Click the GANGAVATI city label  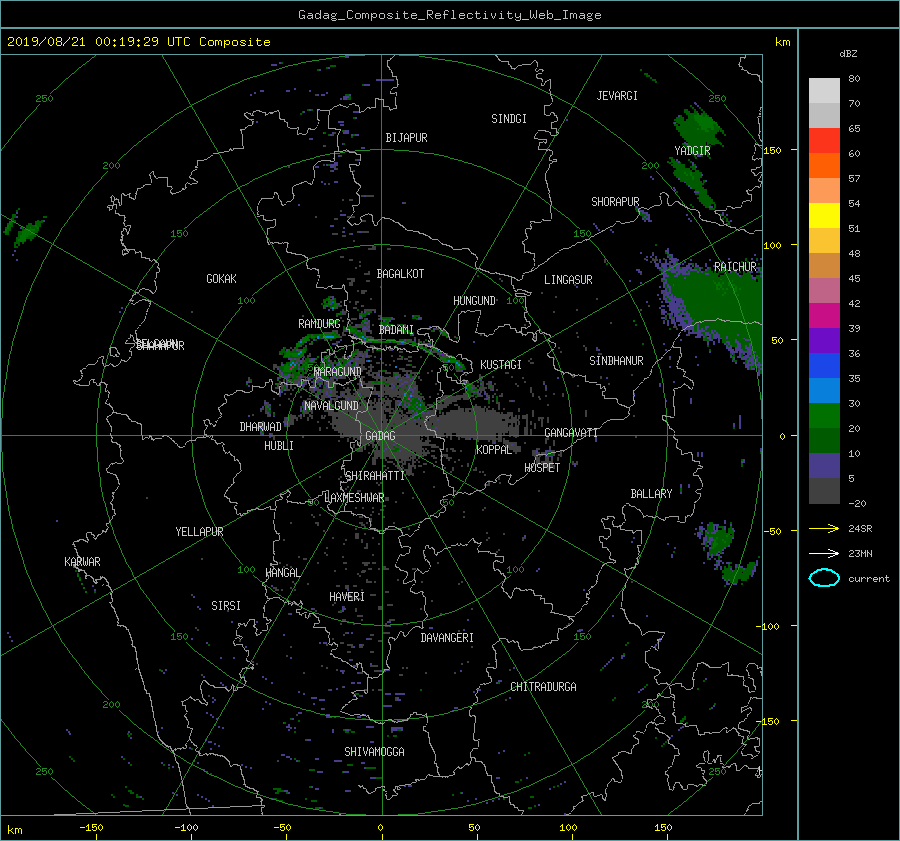pyautogui.click(x=571, y=433)
